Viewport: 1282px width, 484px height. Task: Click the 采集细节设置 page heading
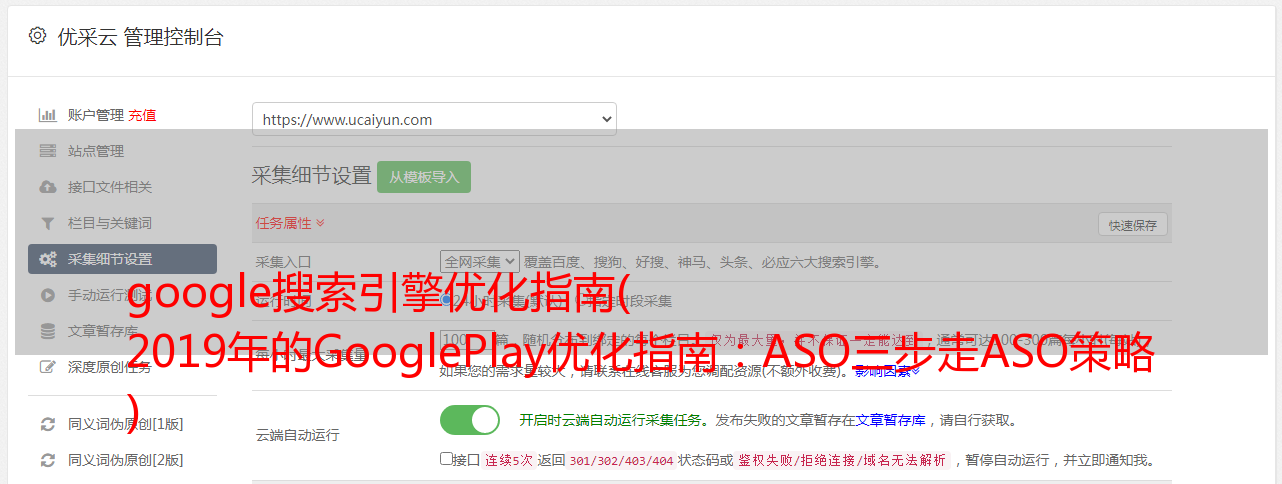click(311, 176)
